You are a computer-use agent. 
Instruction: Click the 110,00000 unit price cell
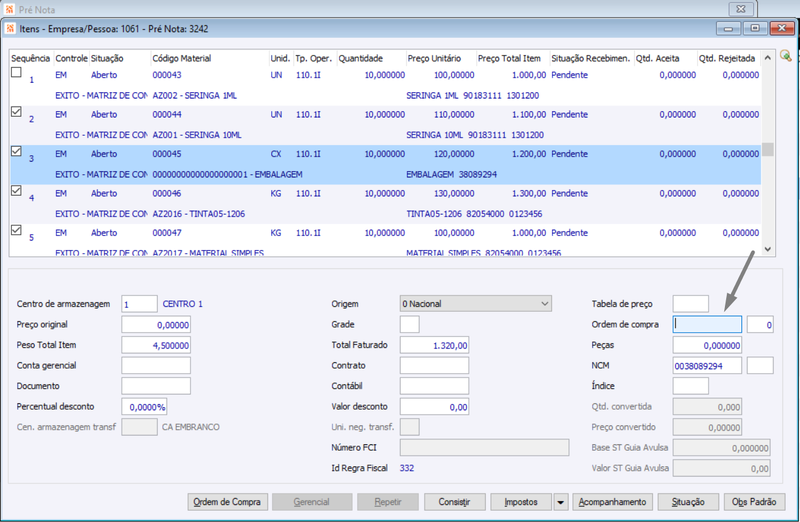pyautogui.click(x=454, y=114)
